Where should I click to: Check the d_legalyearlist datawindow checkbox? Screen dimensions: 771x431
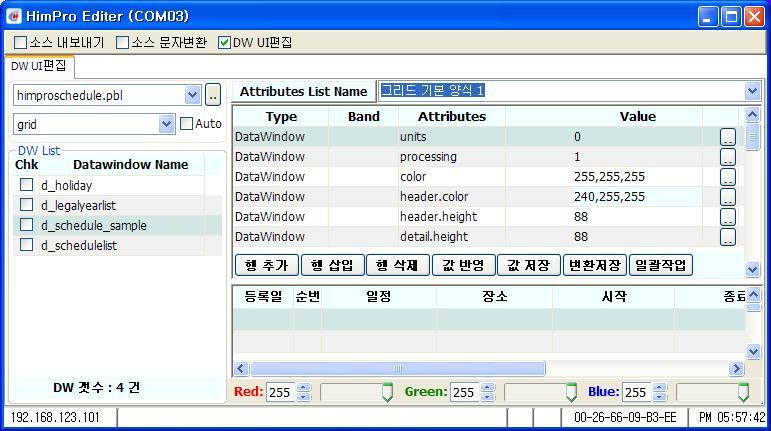click(x=26, y=205)
